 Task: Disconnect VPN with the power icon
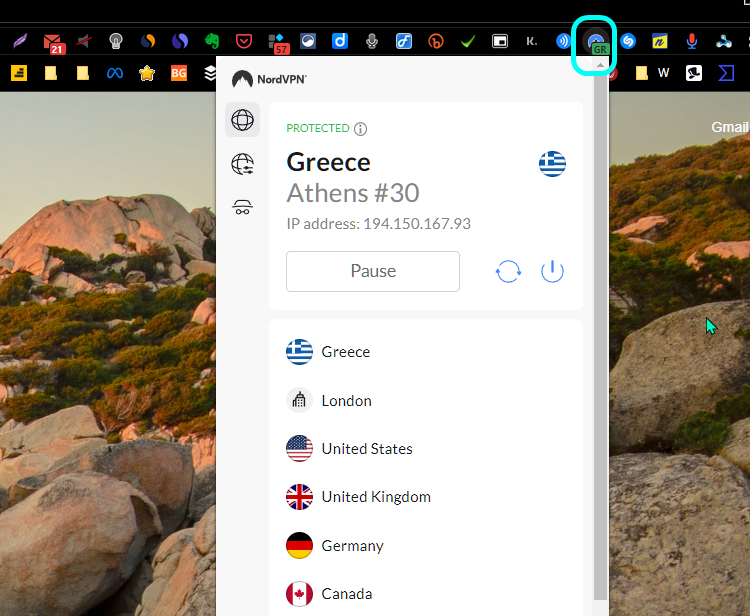coord(552,271)
